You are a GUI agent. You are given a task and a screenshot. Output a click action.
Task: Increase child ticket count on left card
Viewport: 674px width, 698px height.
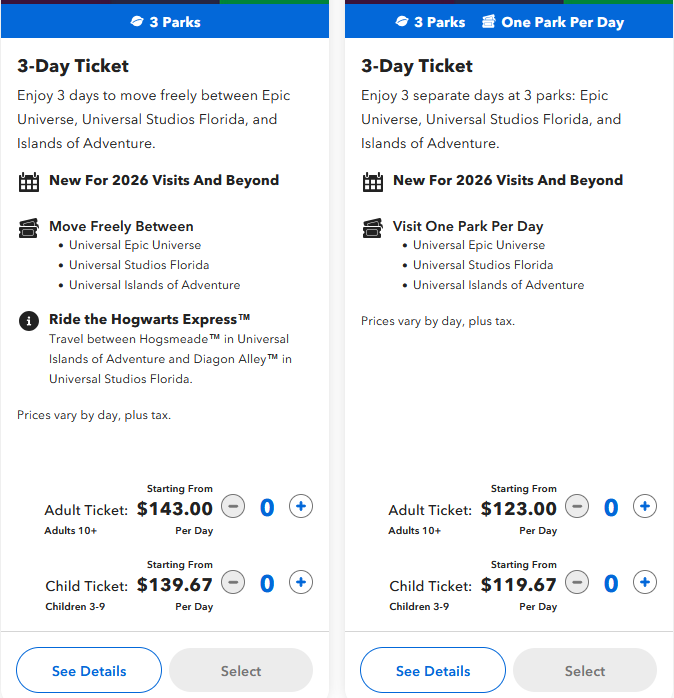coord(301,582)
